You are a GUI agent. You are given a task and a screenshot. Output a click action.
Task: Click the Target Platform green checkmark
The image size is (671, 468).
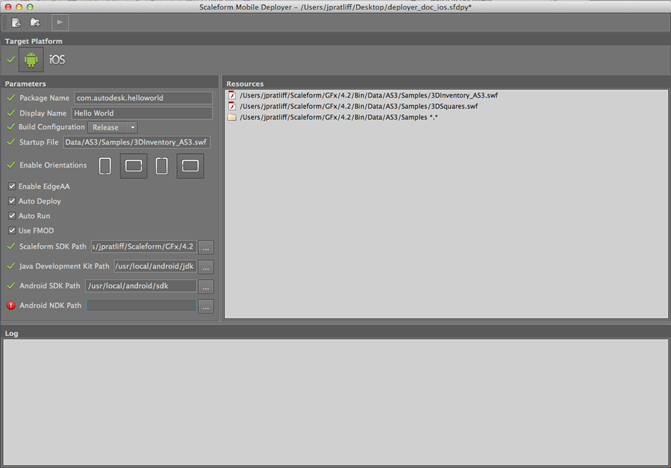pyautogui.click(x=11, y=59)
